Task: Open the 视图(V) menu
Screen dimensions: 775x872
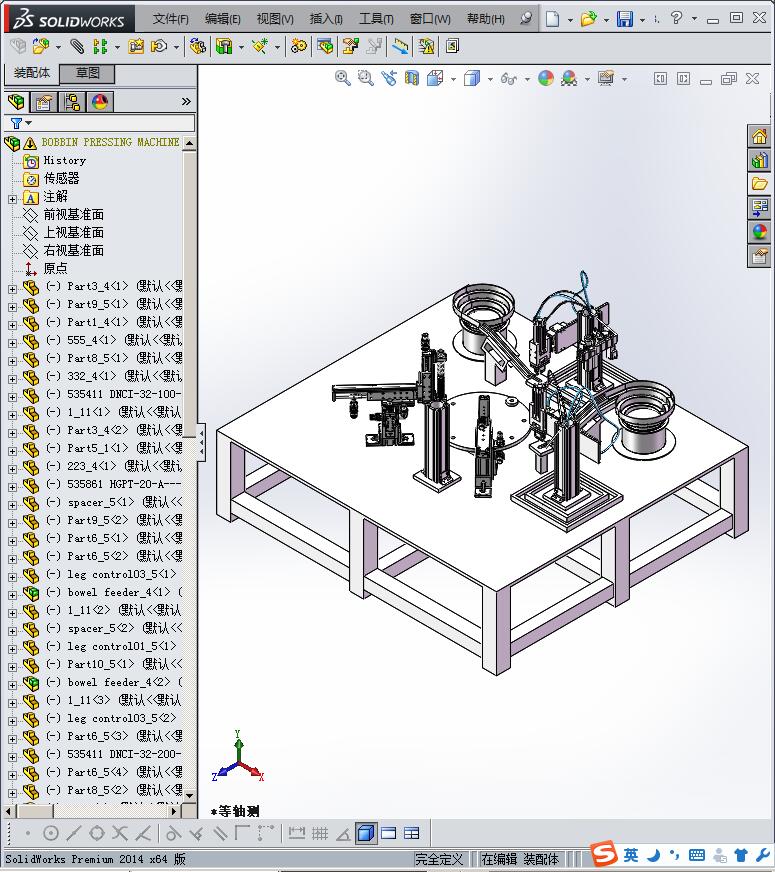Action: 275,19
